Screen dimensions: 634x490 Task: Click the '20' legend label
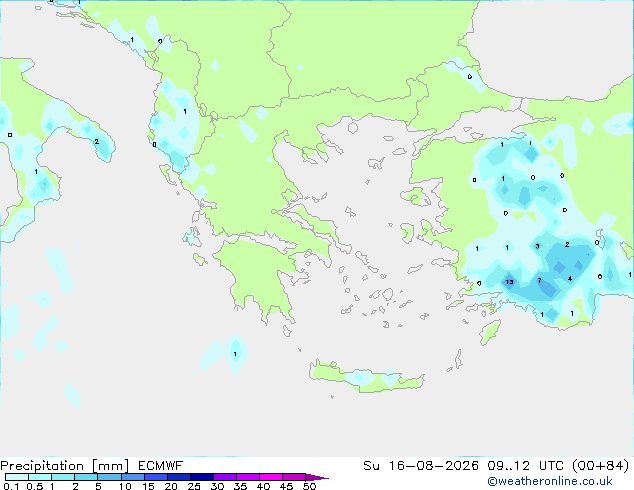tap(171, 486)
